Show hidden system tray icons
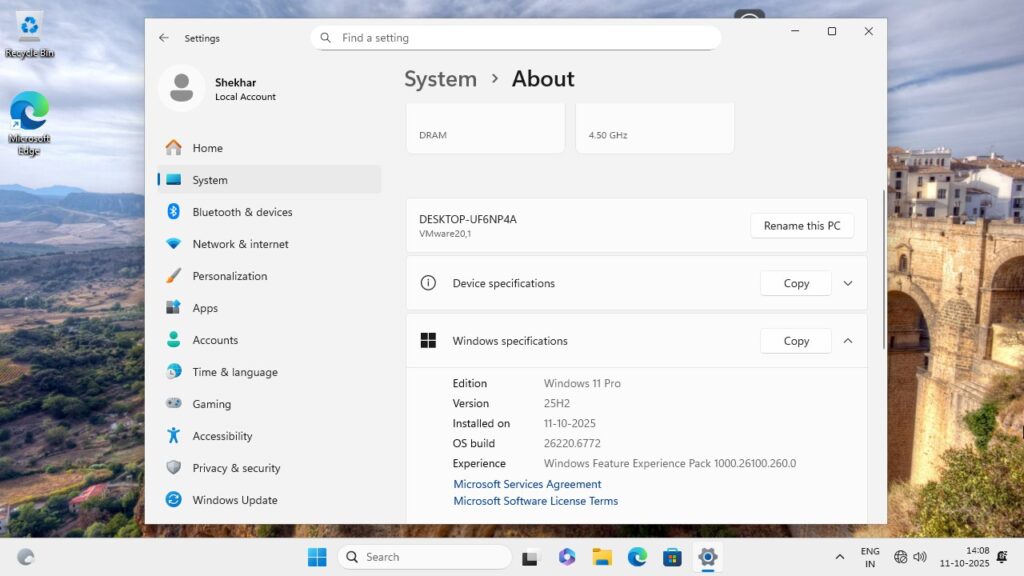1024x576 pixels. tap(839, 557)
